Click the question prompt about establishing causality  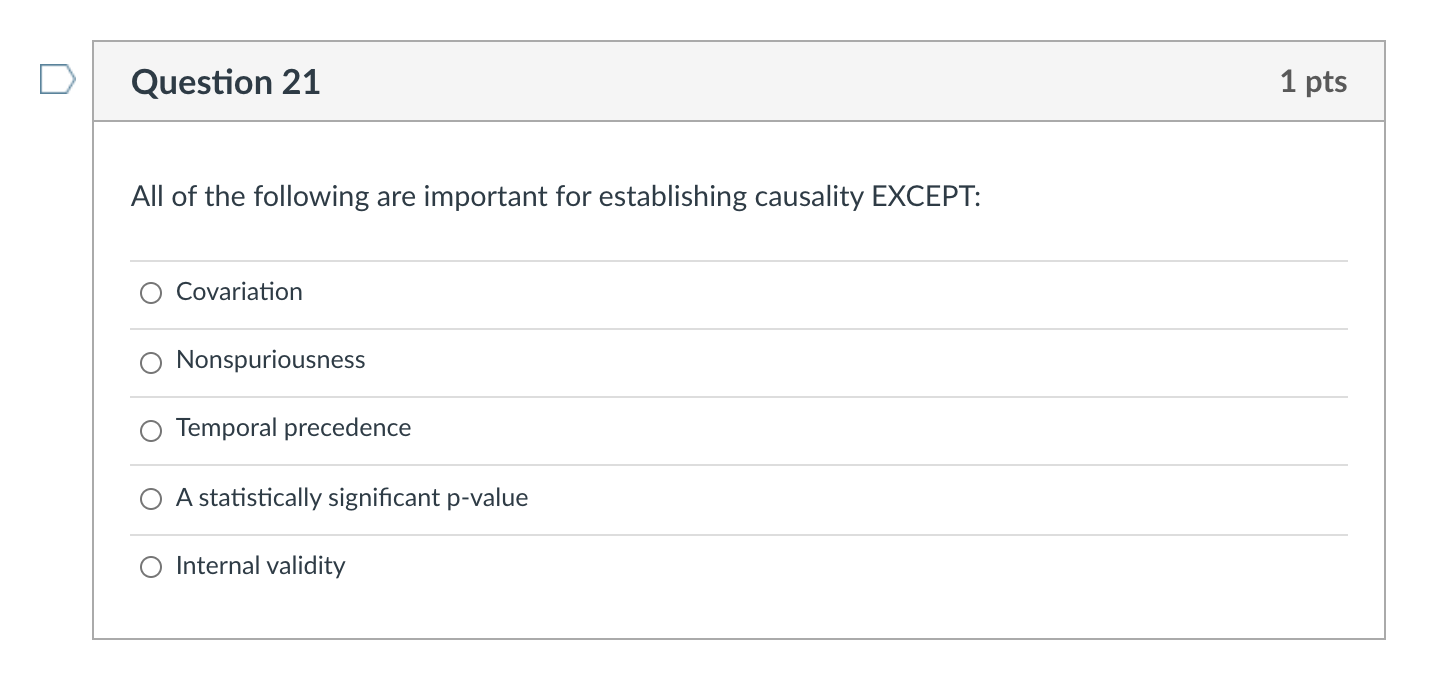click(x=555, y=197)
